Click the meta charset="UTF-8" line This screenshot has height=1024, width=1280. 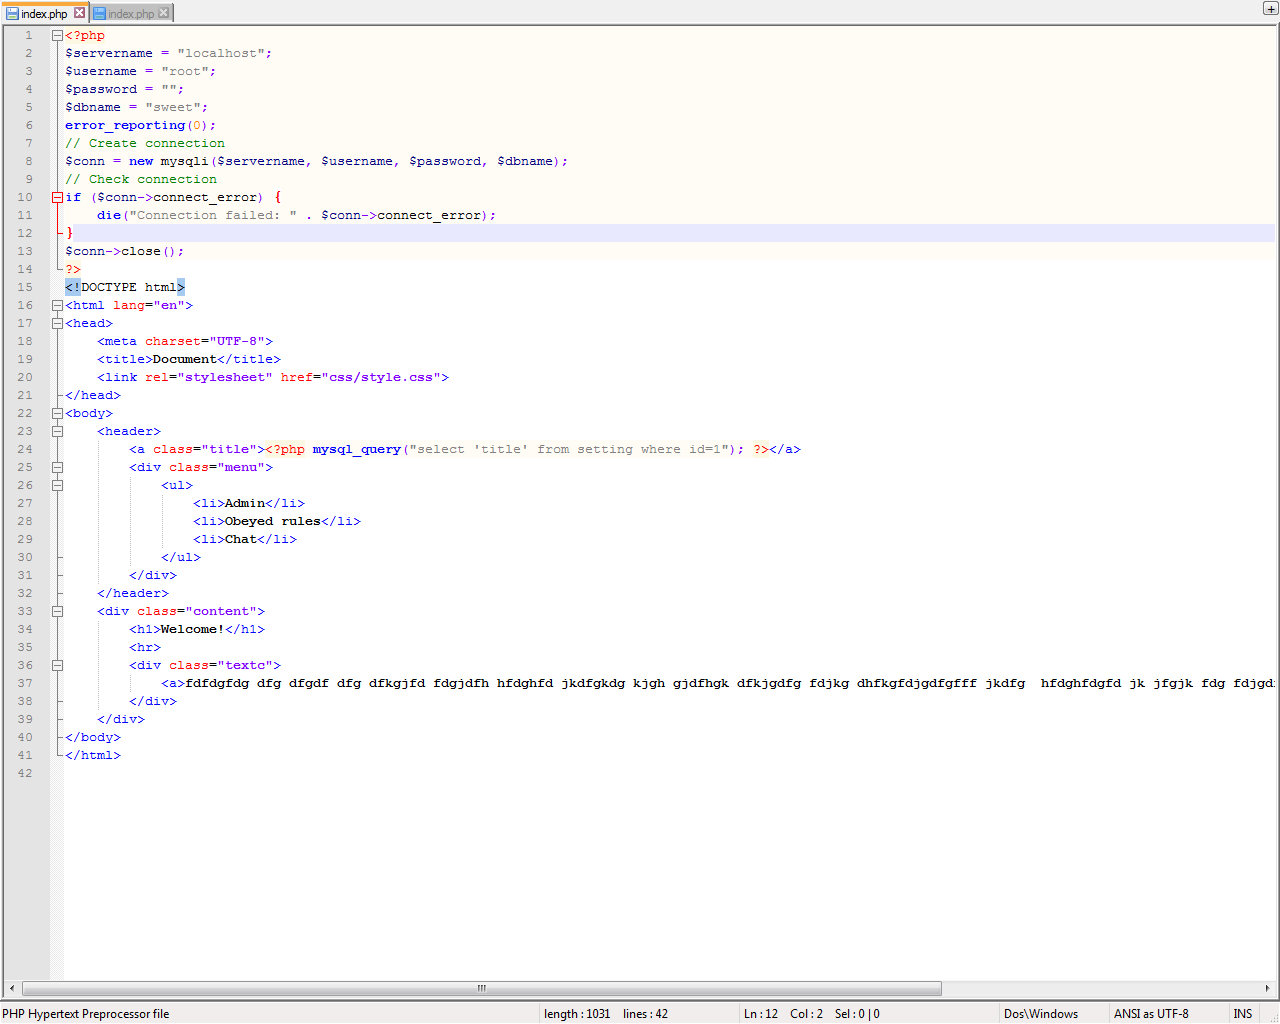185,341
